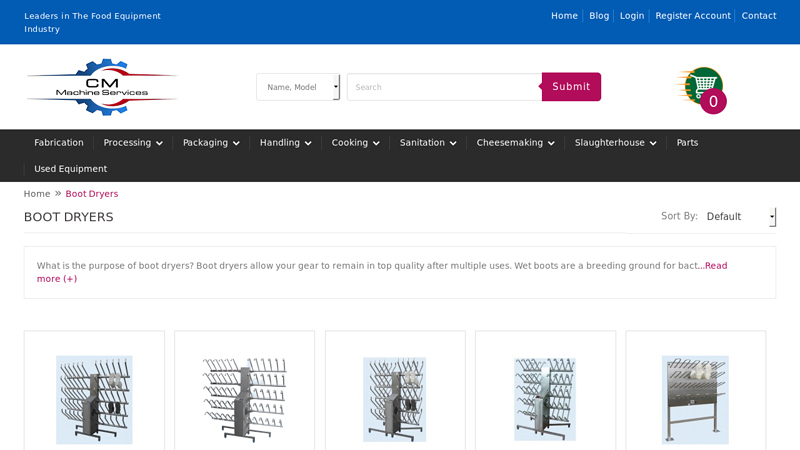Go to Home in the breadcrumb

[37, 194]
